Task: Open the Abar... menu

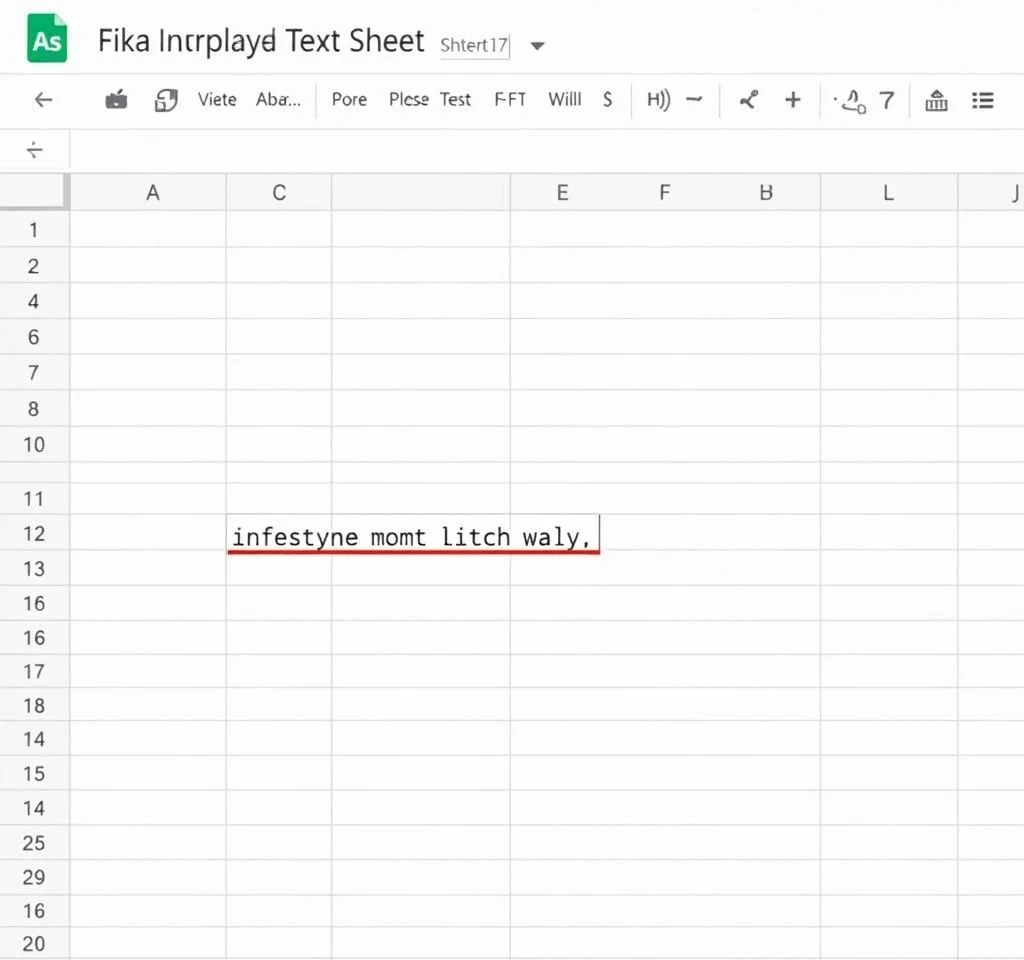Action: 278,99
